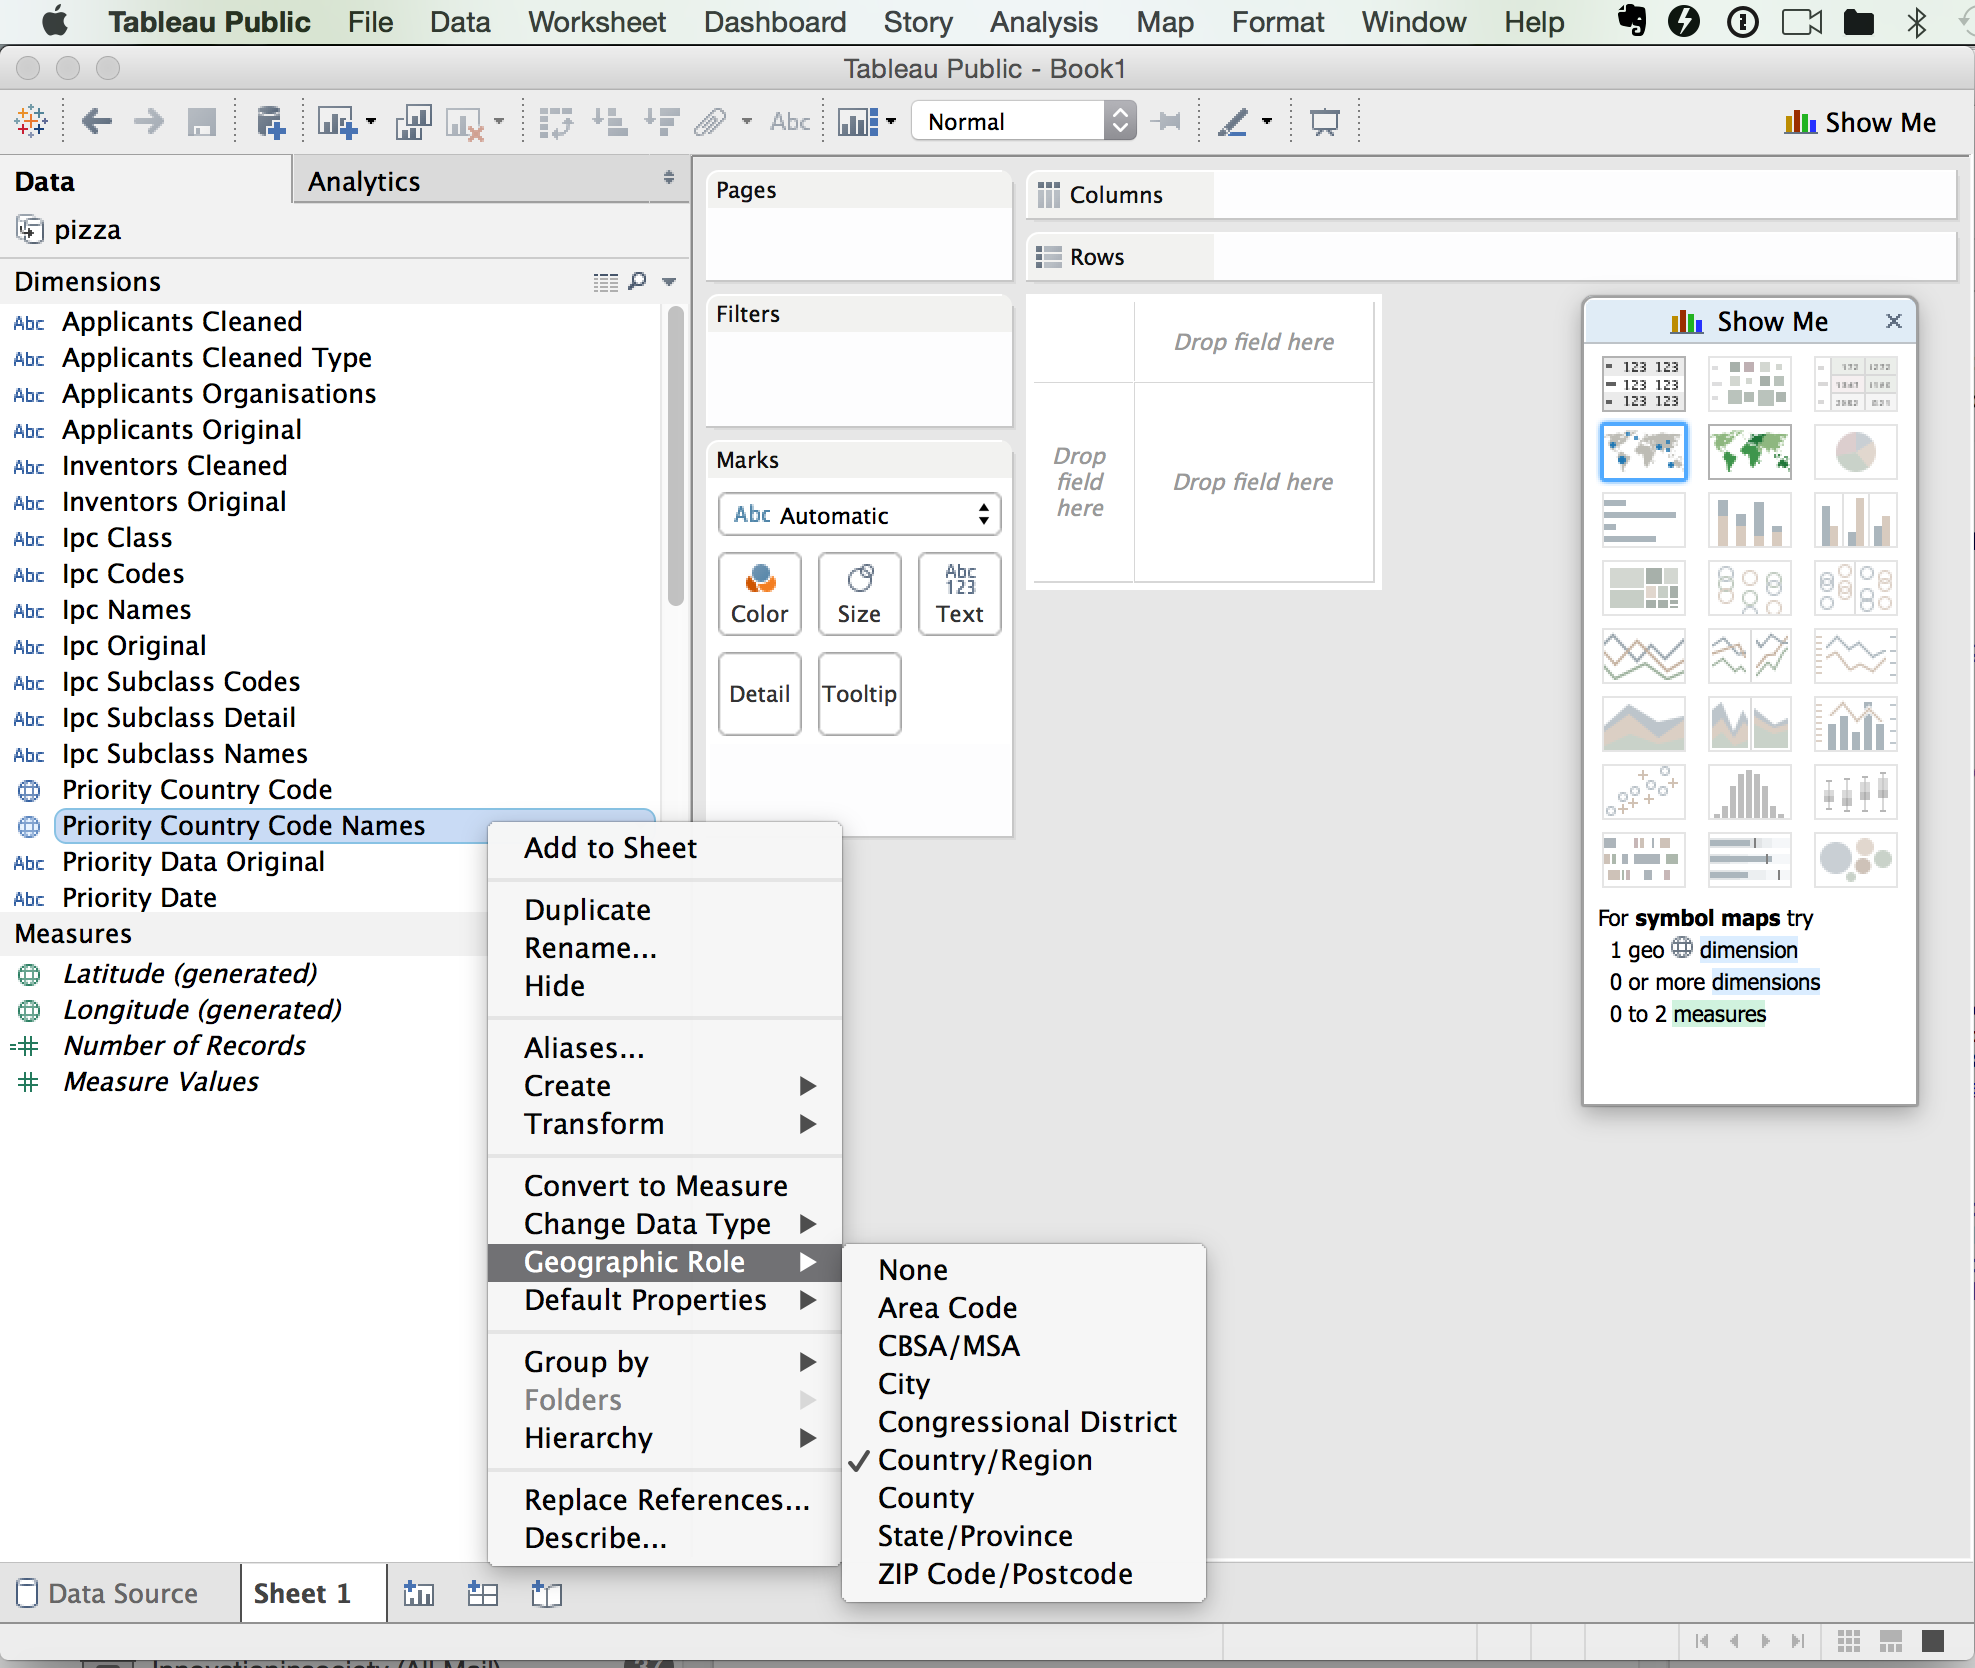Open the Analytics tab options arrow
Image resolution: width=1975 pixels, height=1668 pixels.
[669, 179]
